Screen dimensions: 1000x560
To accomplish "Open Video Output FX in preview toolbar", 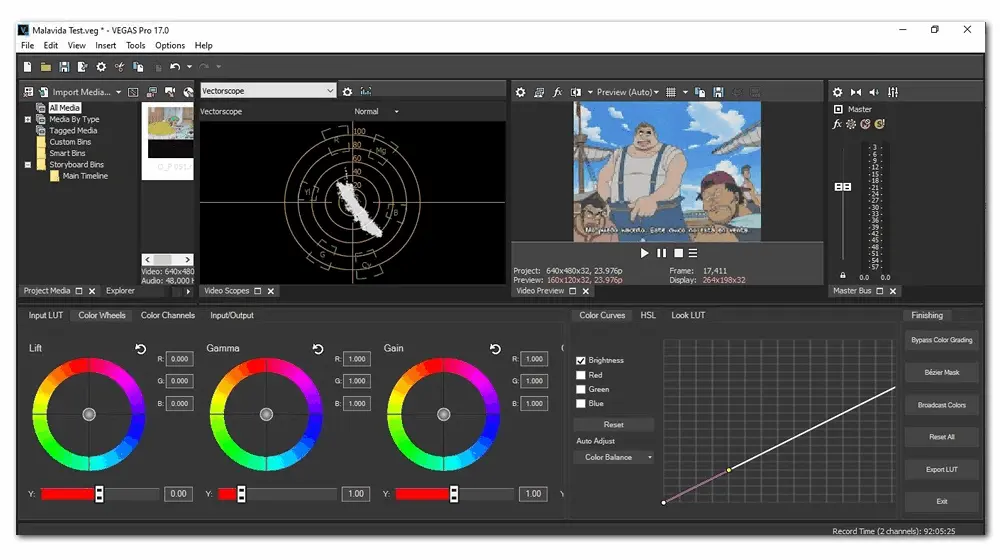I will 557,92.
